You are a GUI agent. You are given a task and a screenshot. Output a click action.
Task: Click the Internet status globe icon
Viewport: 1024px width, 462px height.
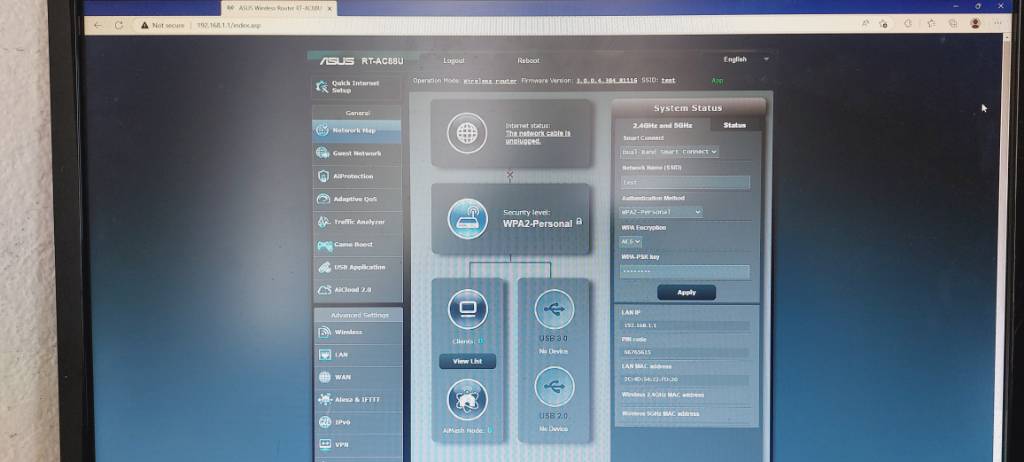(466, 133)
